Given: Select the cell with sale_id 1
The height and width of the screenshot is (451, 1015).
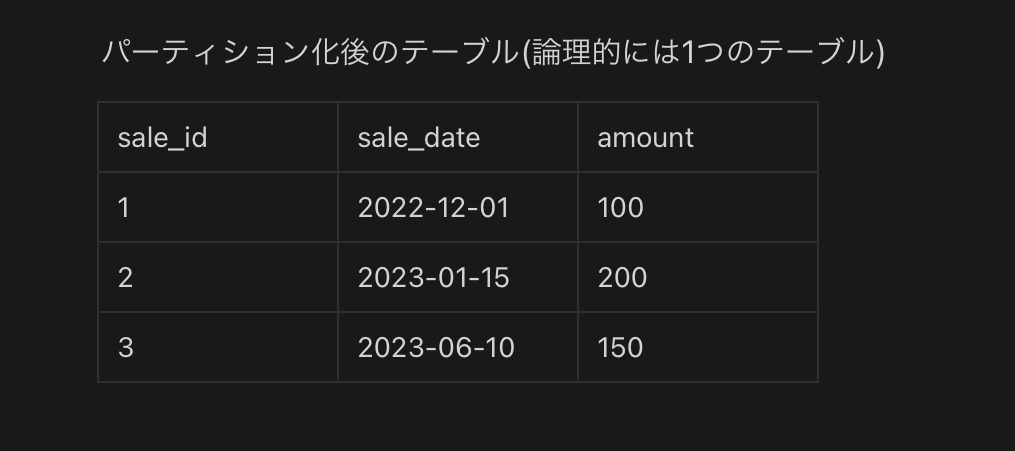Looking at the screenshot, I should pos(218,207).
